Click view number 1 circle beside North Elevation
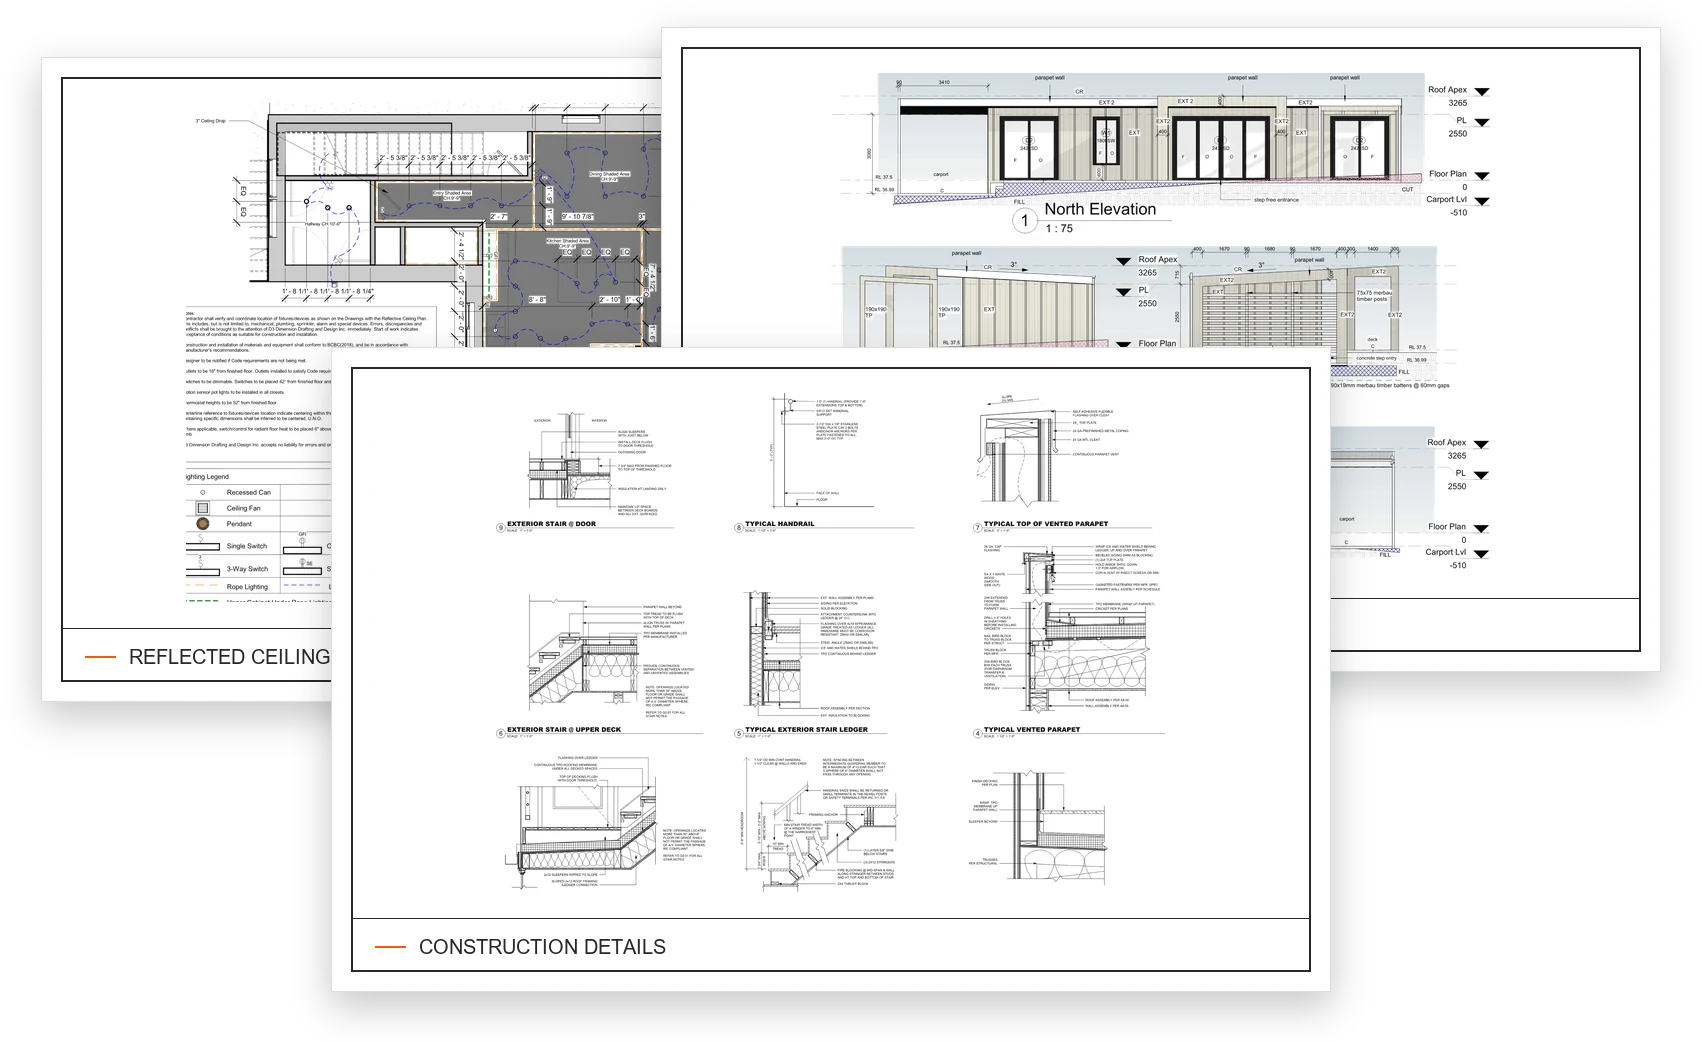The image size is (1702, 1042). 1025,220
